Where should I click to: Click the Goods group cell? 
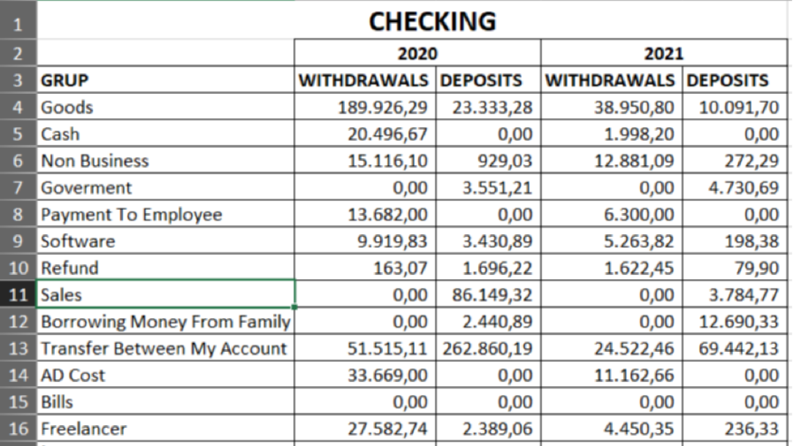pos(165,107)
